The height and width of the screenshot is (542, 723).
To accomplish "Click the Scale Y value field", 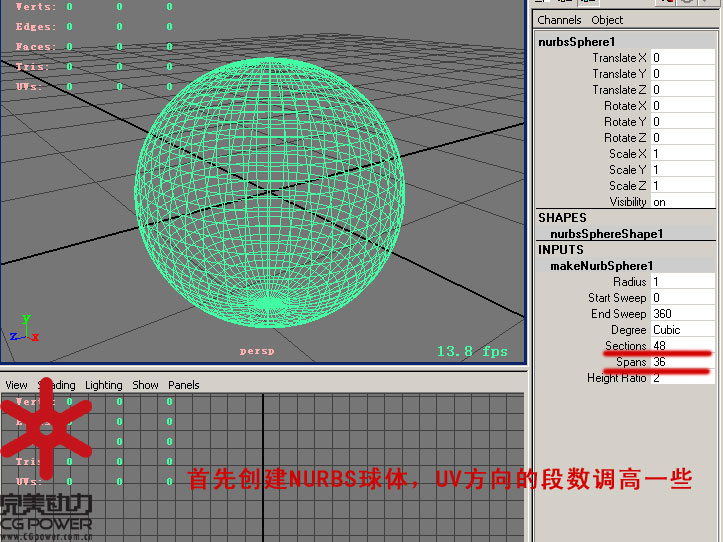I will tap(683, 170).
